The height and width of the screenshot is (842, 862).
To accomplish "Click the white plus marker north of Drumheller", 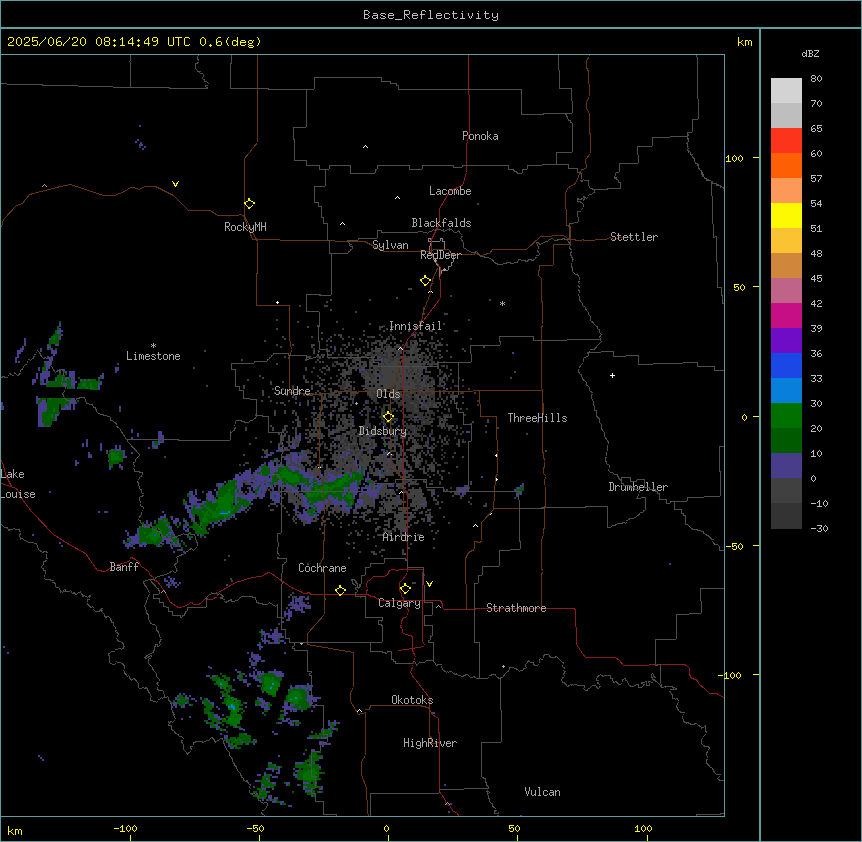I will pos(612,375).
